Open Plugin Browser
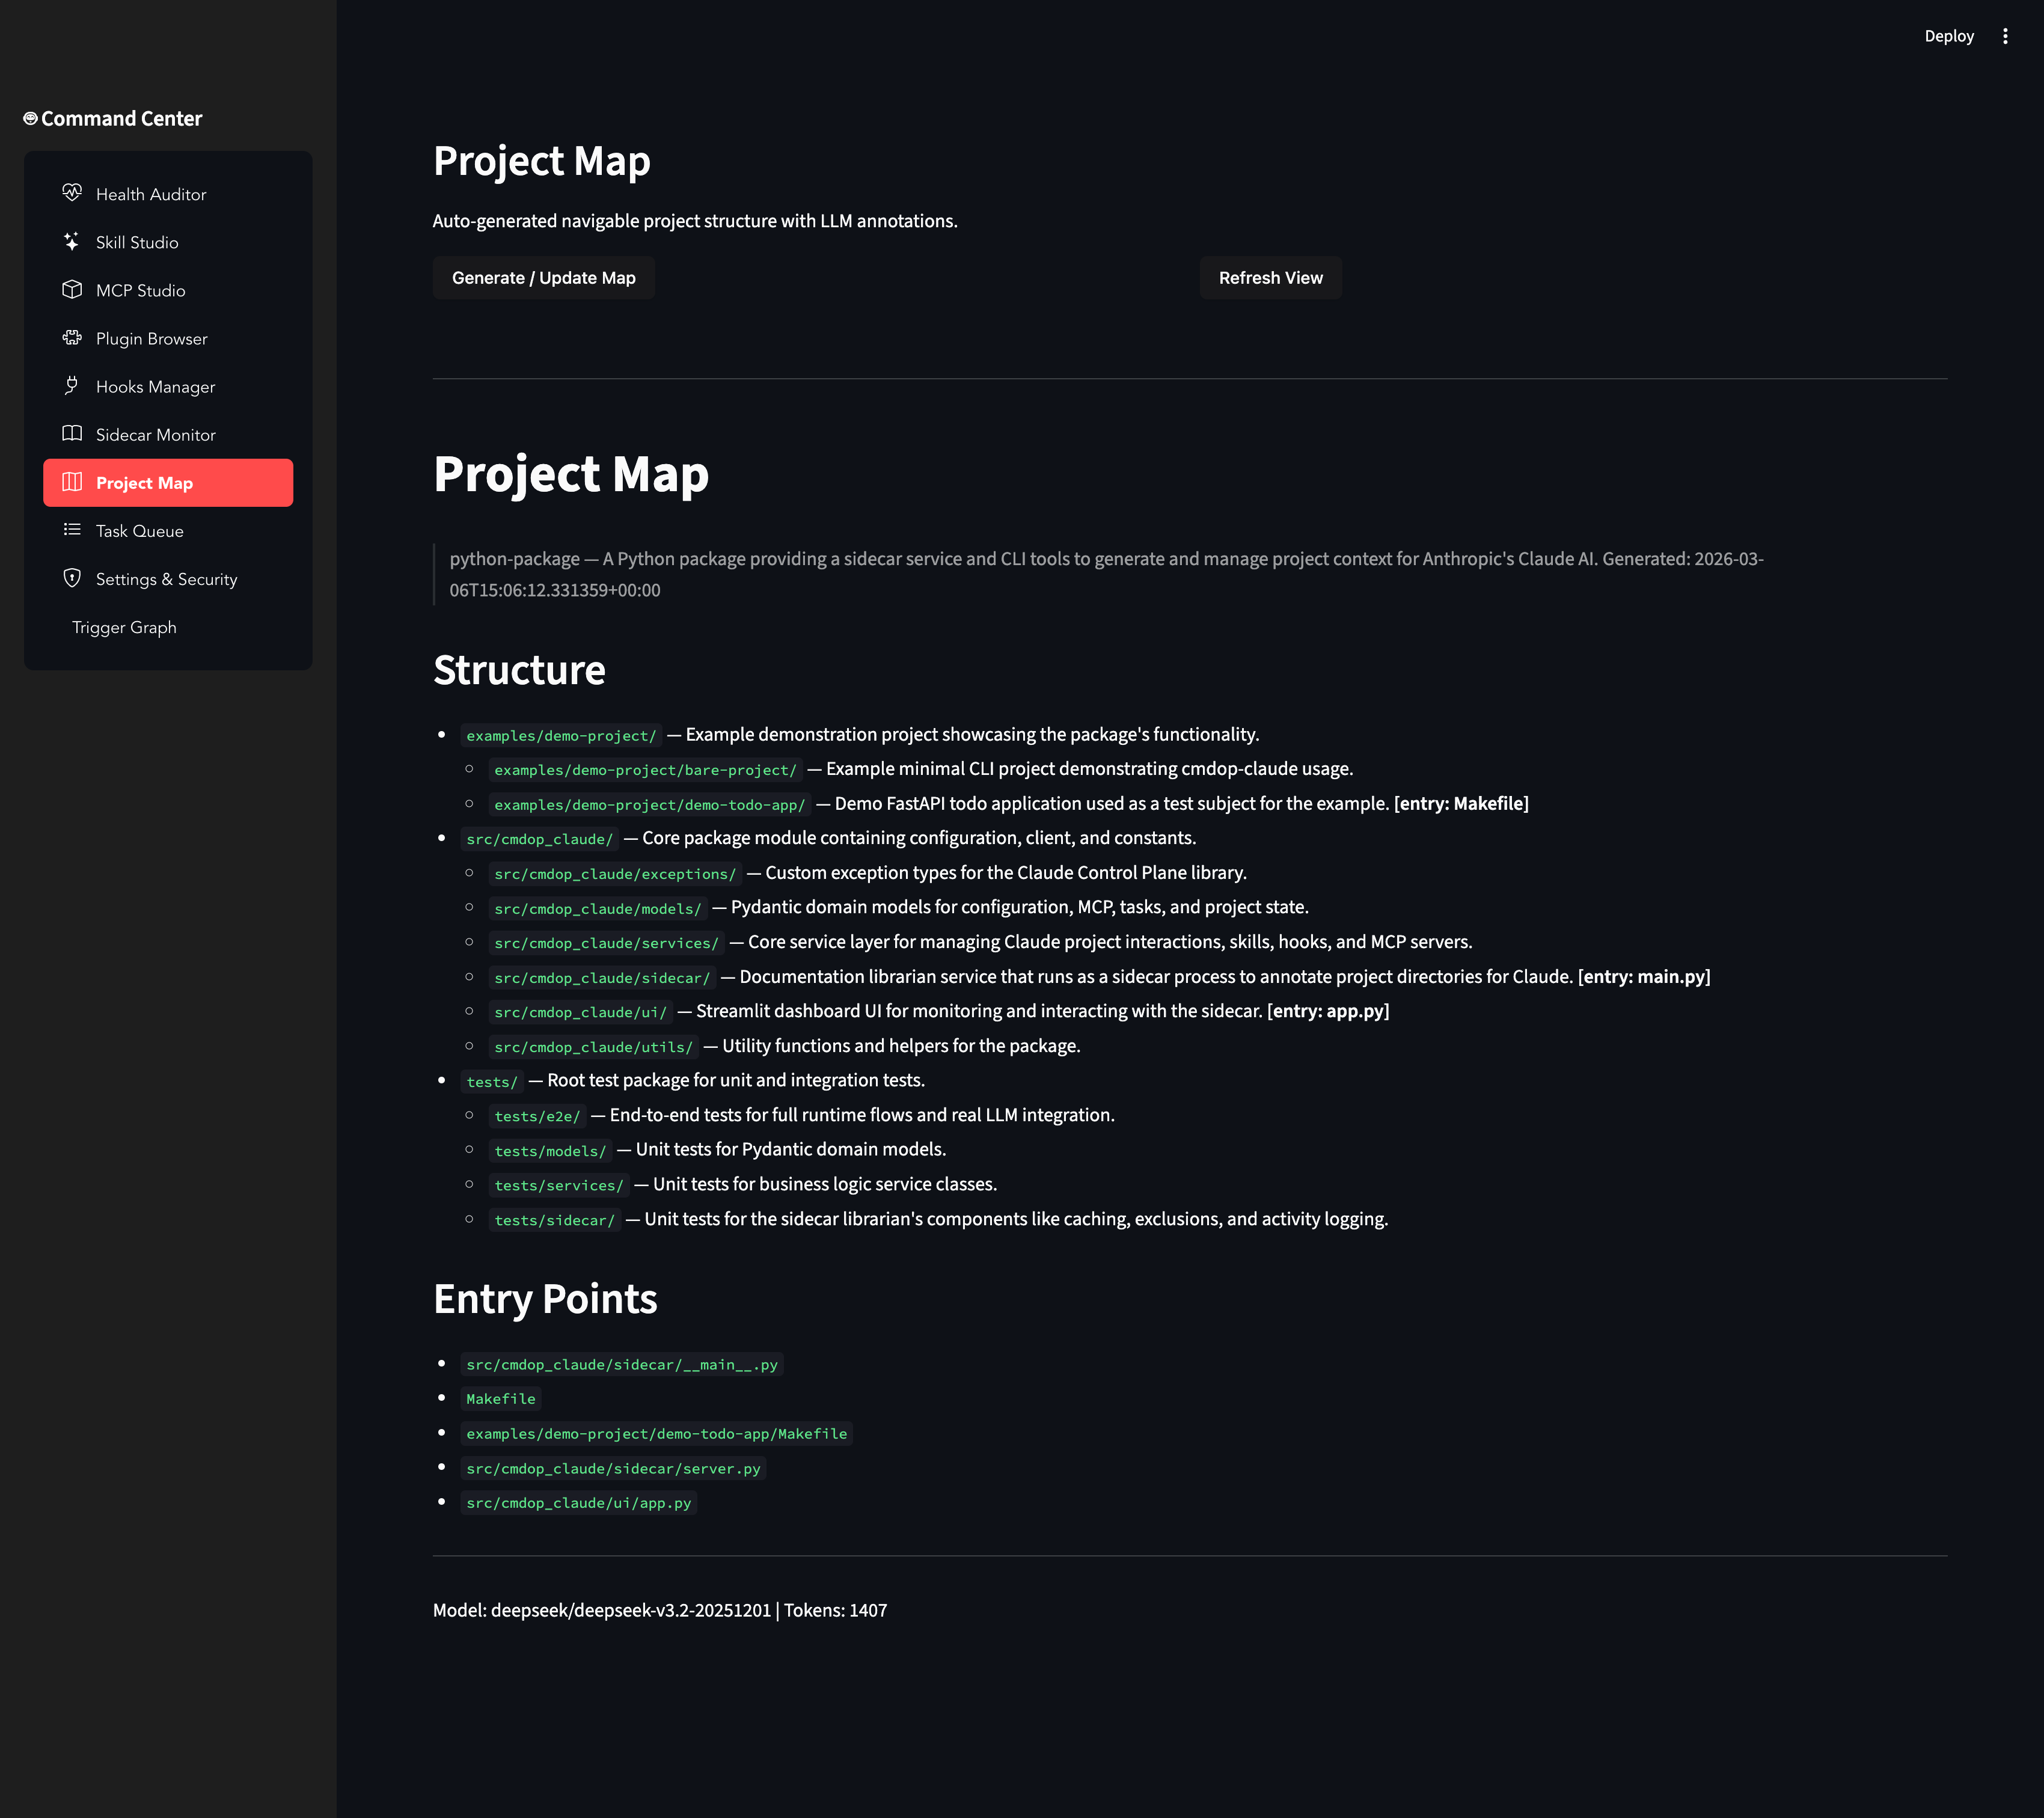This screenshot has width=2044, height=1818. tap(168, 338)
